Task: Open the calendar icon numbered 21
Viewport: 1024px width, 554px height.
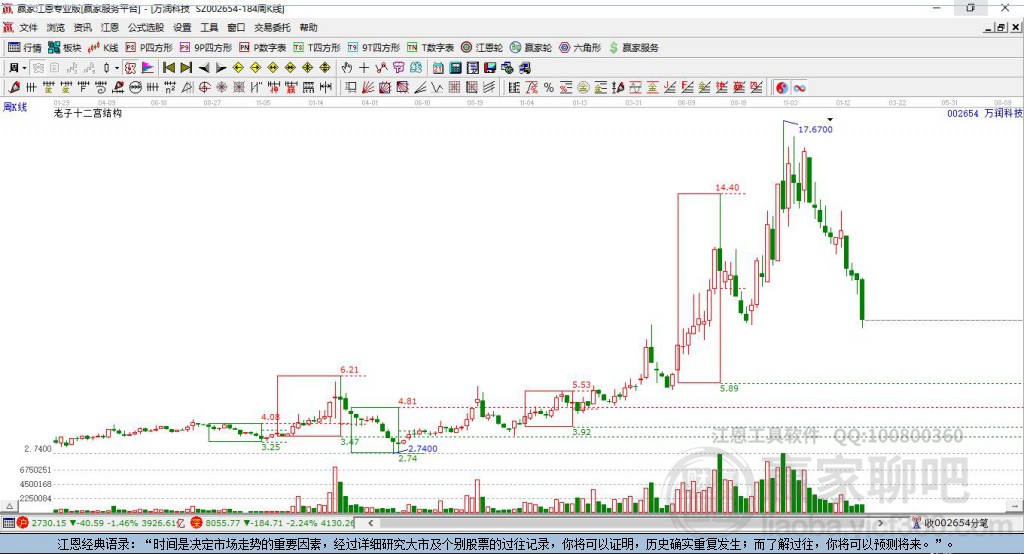Action: point(438,68)
